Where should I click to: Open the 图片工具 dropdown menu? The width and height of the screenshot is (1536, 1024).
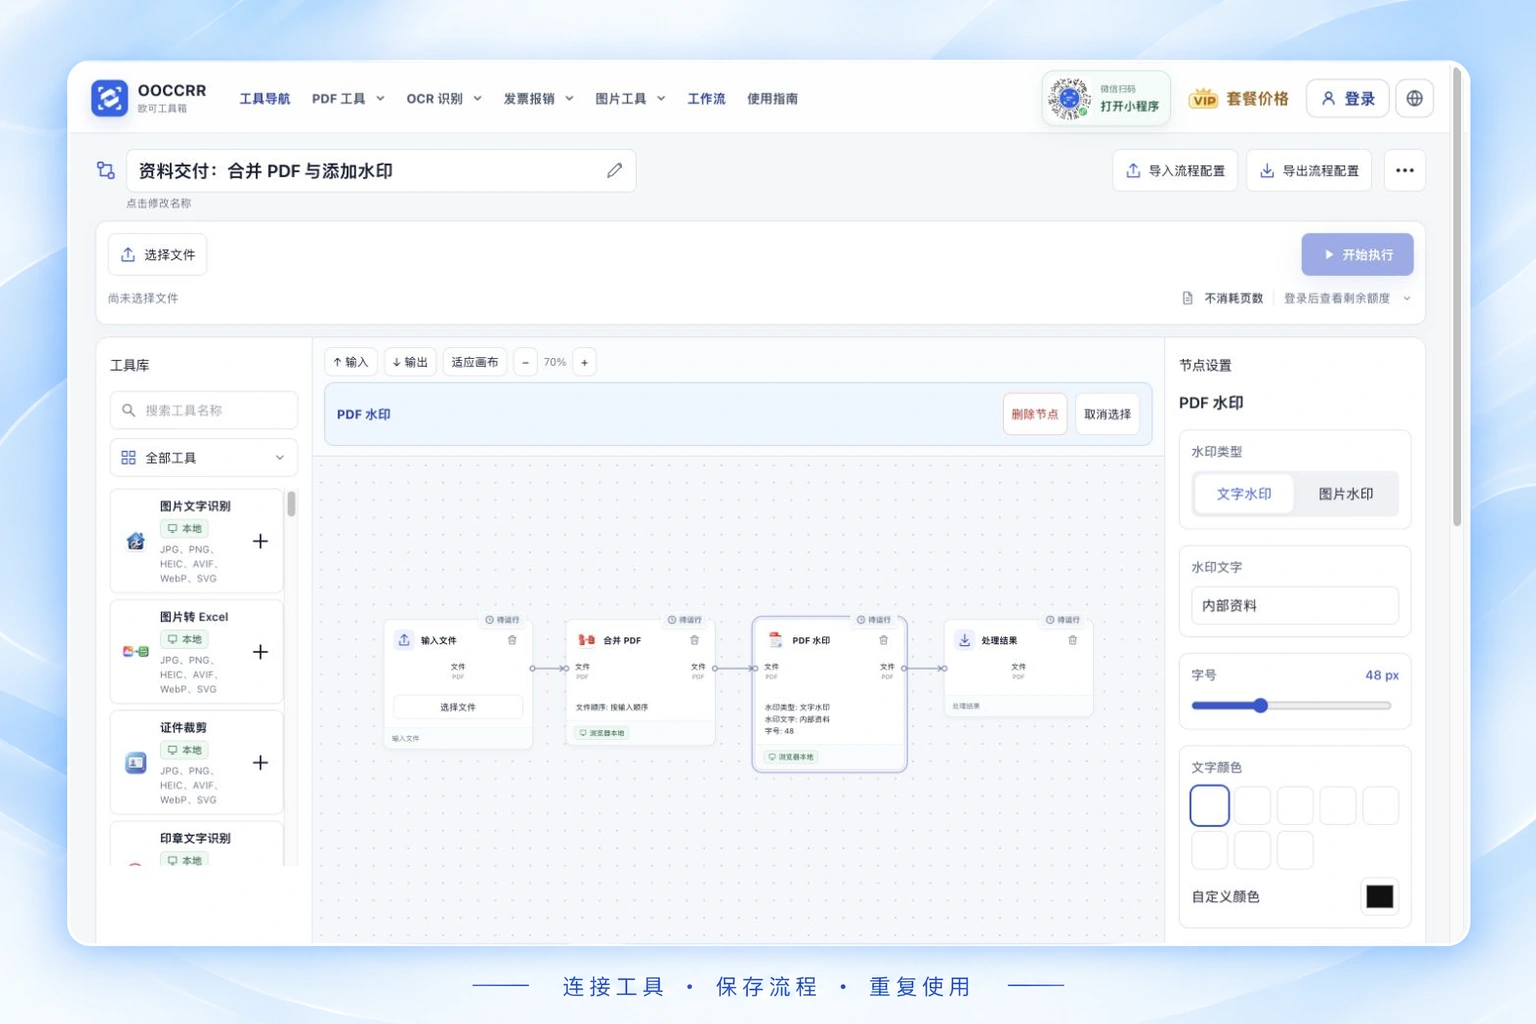point(630,99)
